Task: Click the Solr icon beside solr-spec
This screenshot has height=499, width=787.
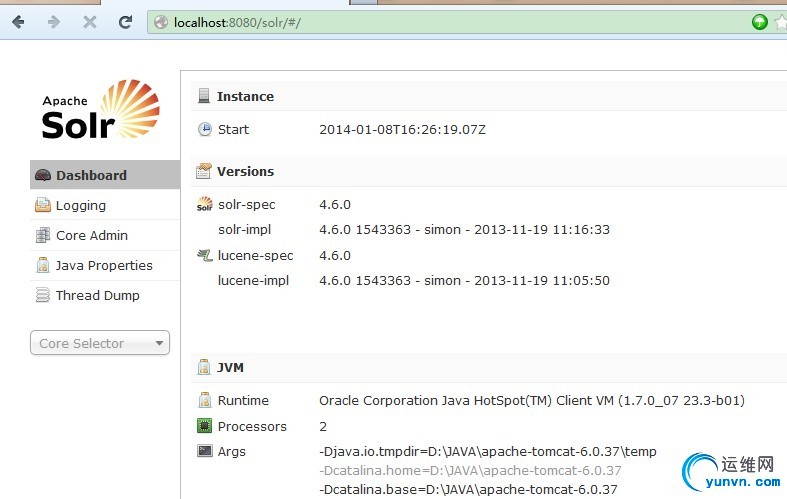Action: pos(205,204)
